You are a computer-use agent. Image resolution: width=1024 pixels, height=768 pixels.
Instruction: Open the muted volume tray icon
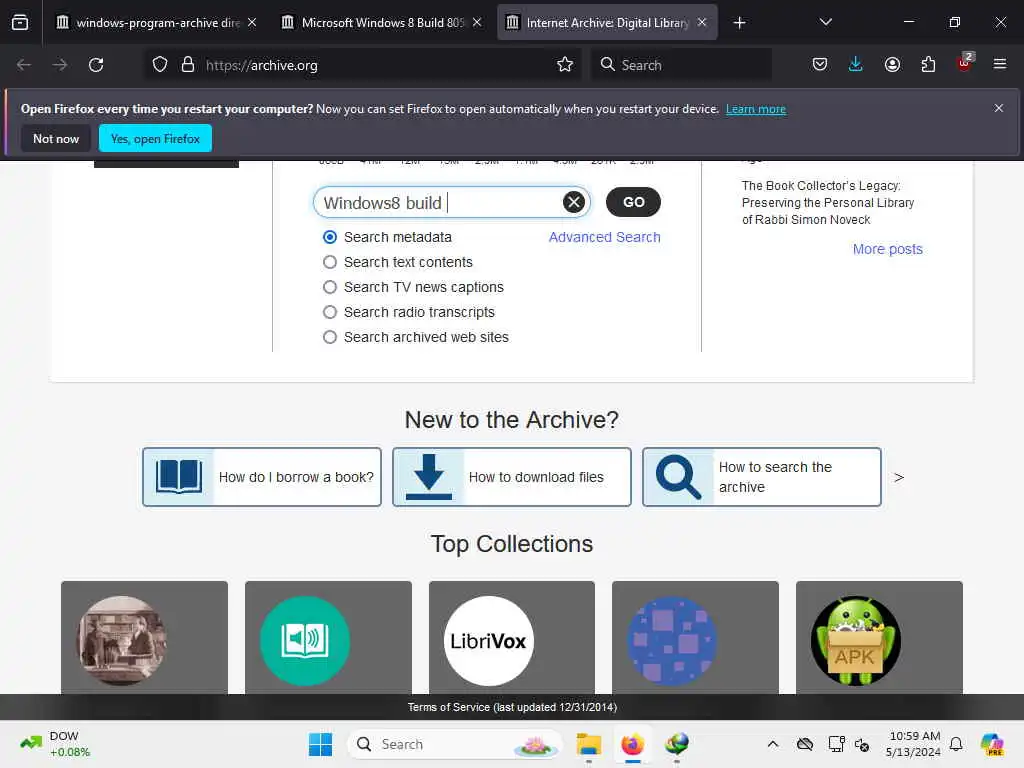click(x=862, y=744)
